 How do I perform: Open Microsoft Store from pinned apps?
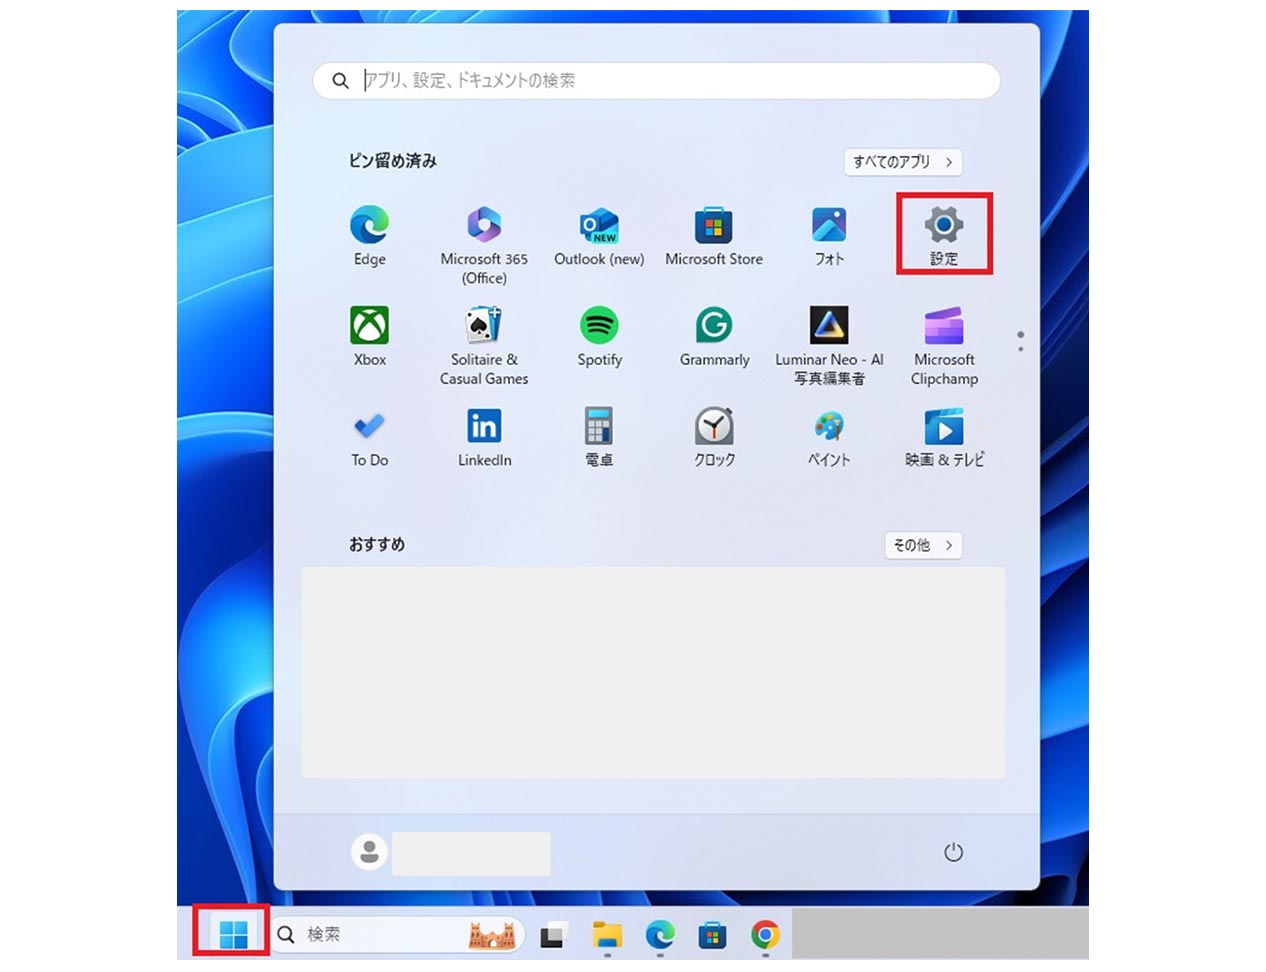click(x=714, y=236)
